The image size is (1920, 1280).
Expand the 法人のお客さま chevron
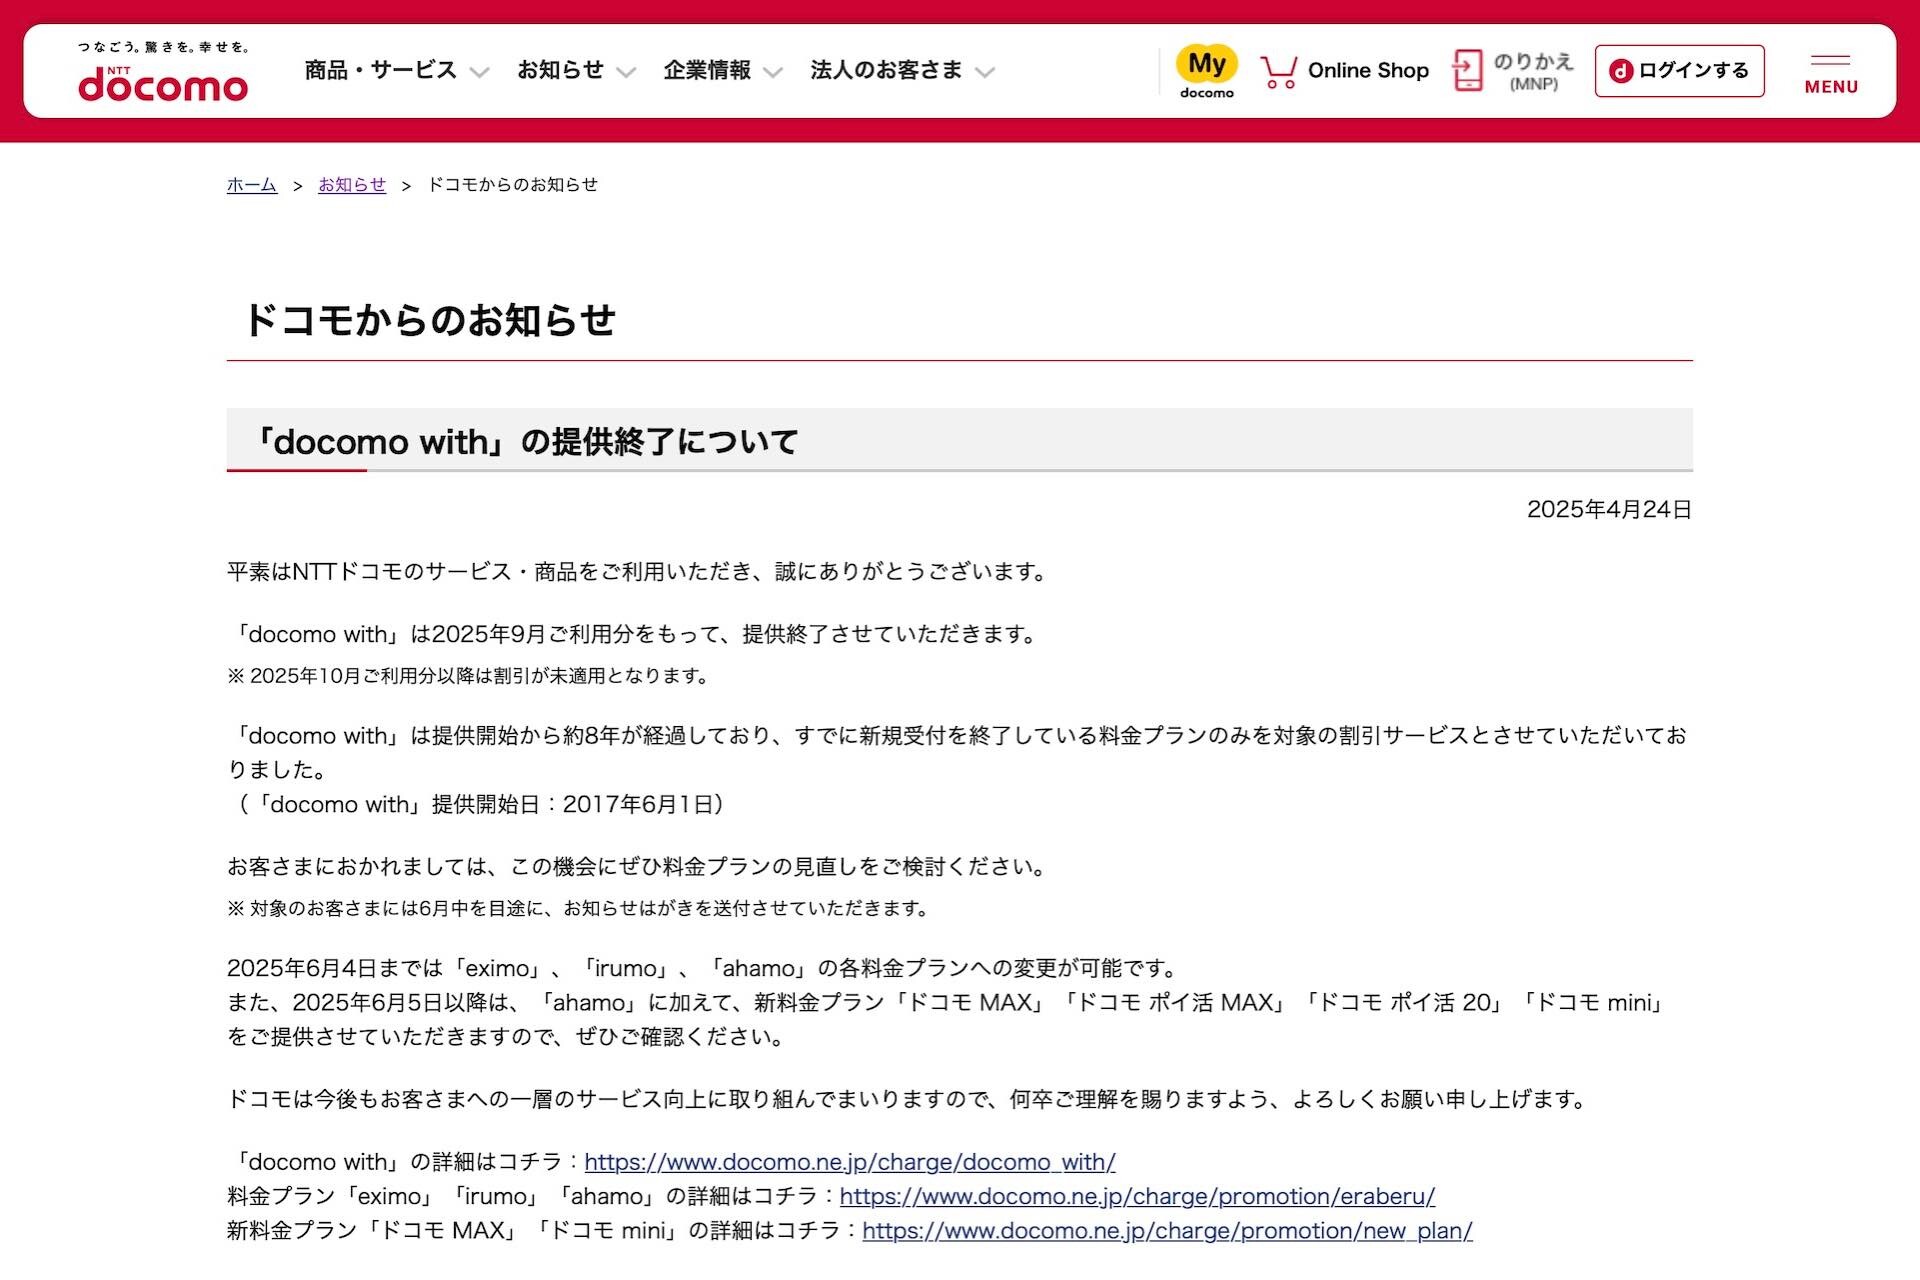pos(985,72)
